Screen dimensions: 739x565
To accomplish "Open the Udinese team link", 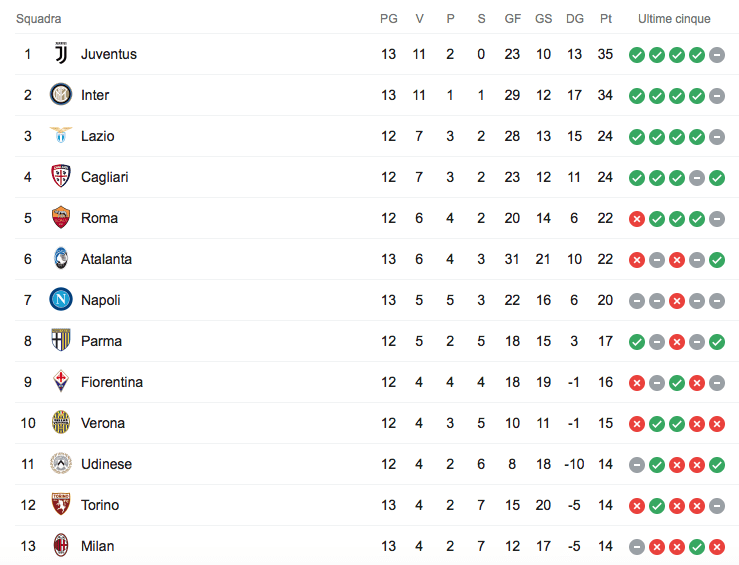I will click(x=106, y=464).
